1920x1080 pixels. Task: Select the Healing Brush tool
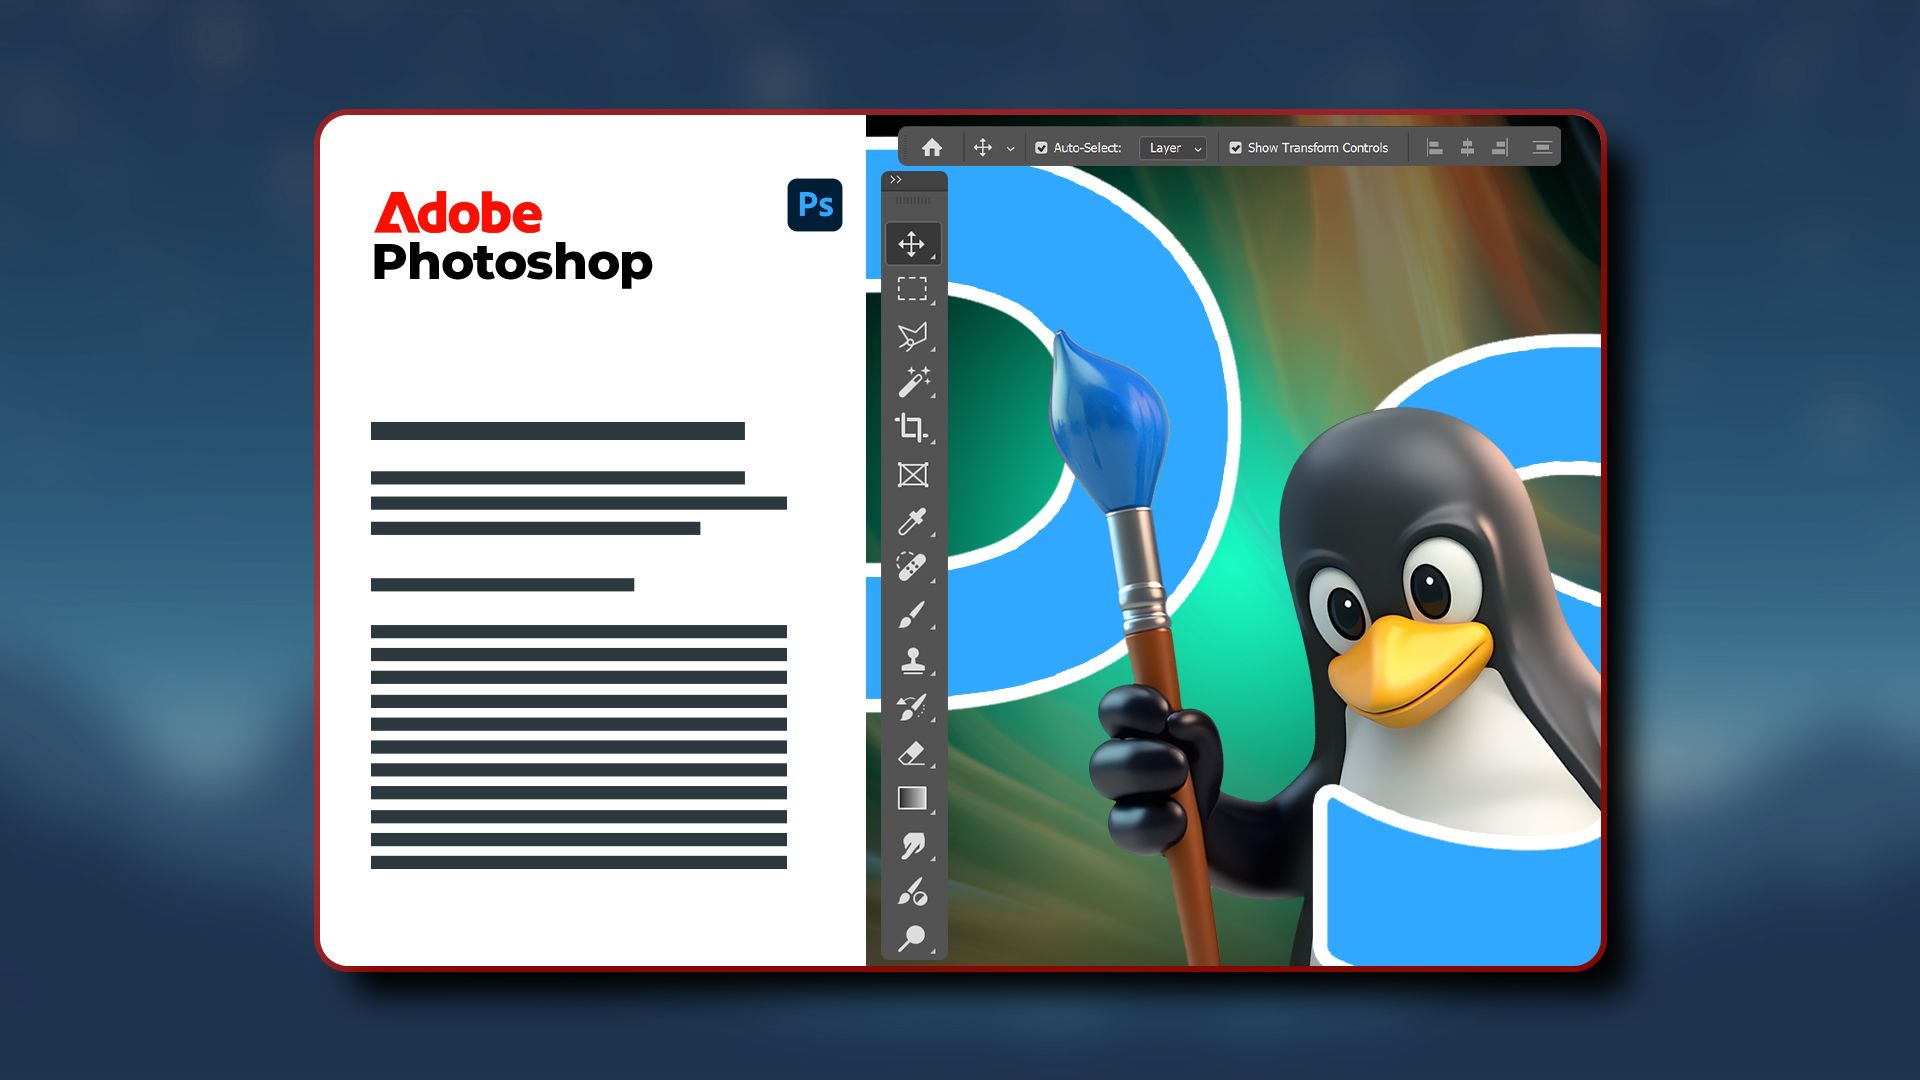914,568
